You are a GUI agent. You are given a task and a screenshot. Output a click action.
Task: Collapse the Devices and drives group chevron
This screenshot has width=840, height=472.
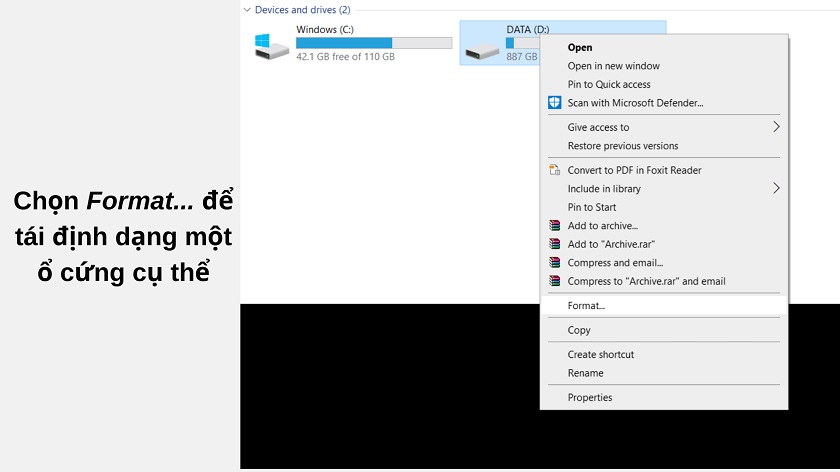coord(247,10)
